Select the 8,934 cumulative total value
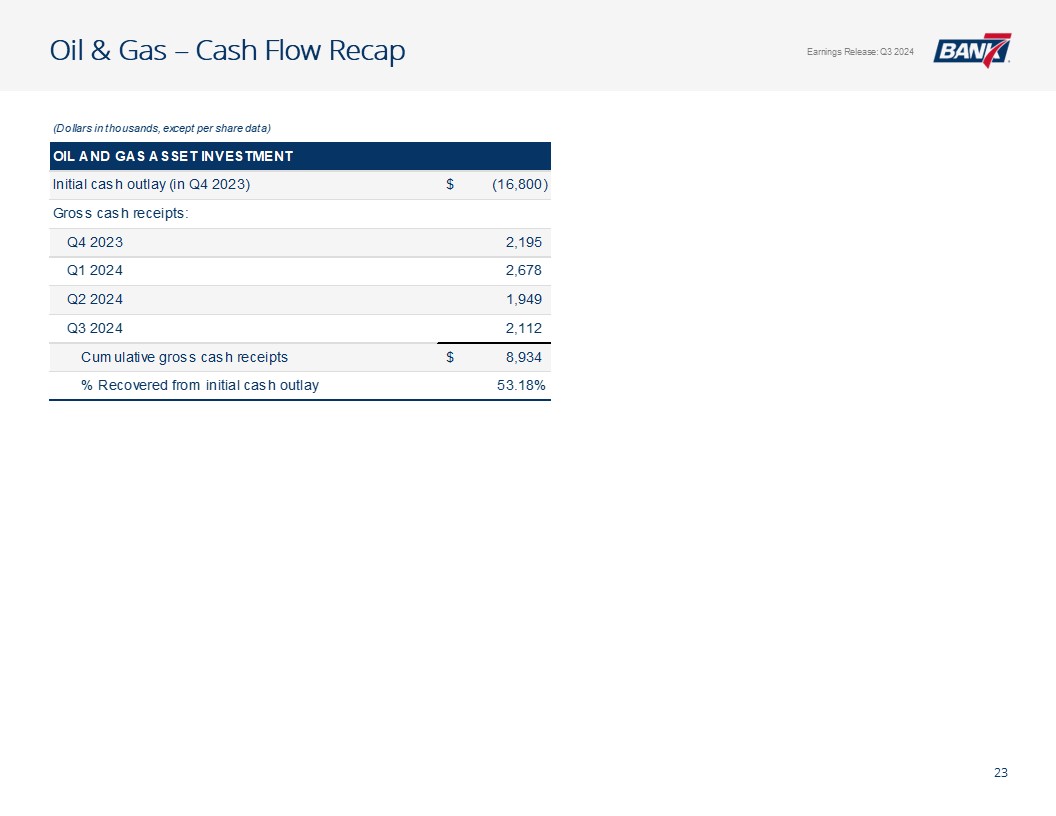 pyautogui.click(x=521, y=357)
